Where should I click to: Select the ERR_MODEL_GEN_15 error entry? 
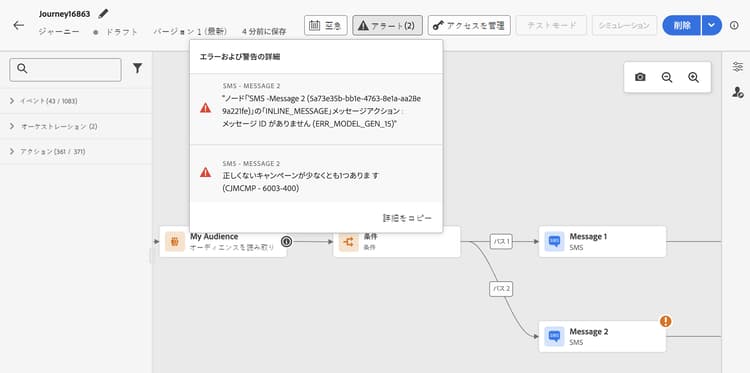(316, 109)
